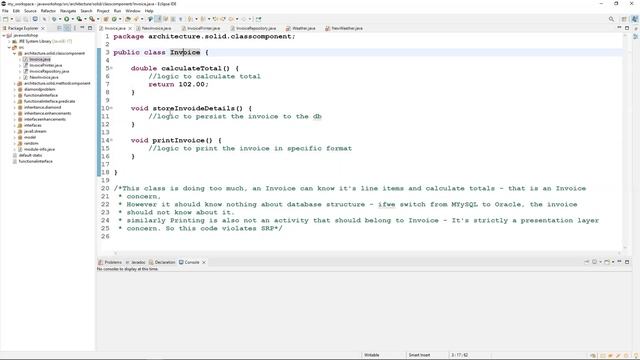This screenshot has height=360, width=640.
Task: Open the New wizard dropdown arrow
Action: coord(11,19)
